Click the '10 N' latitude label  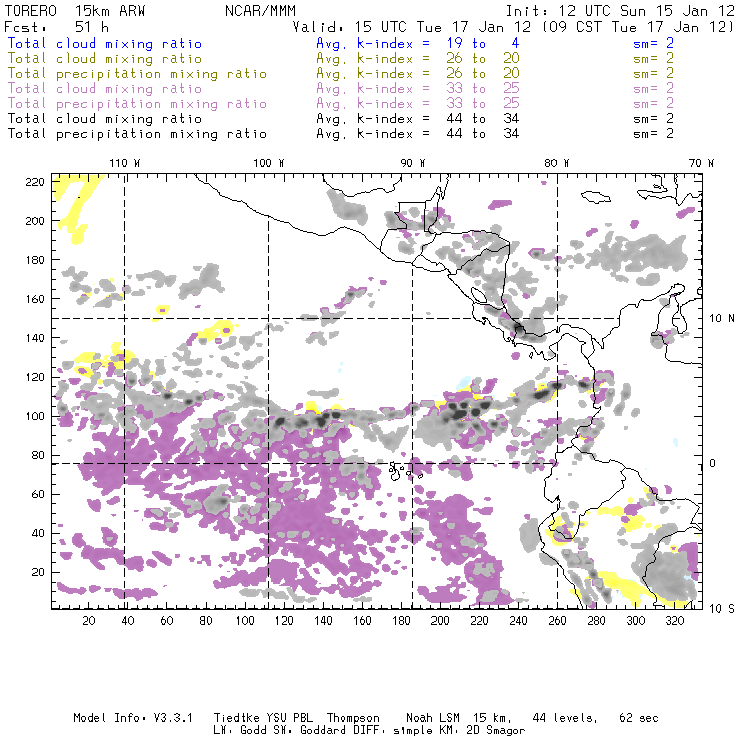pyautogui.click(x=722, y=319)
